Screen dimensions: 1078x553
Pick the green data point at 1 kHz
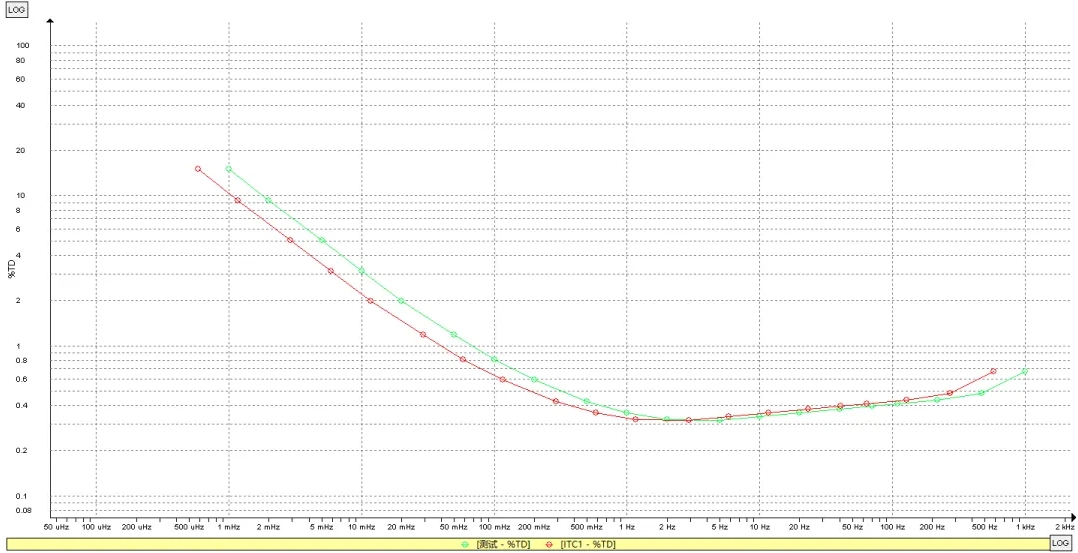tap(1025, 372)
